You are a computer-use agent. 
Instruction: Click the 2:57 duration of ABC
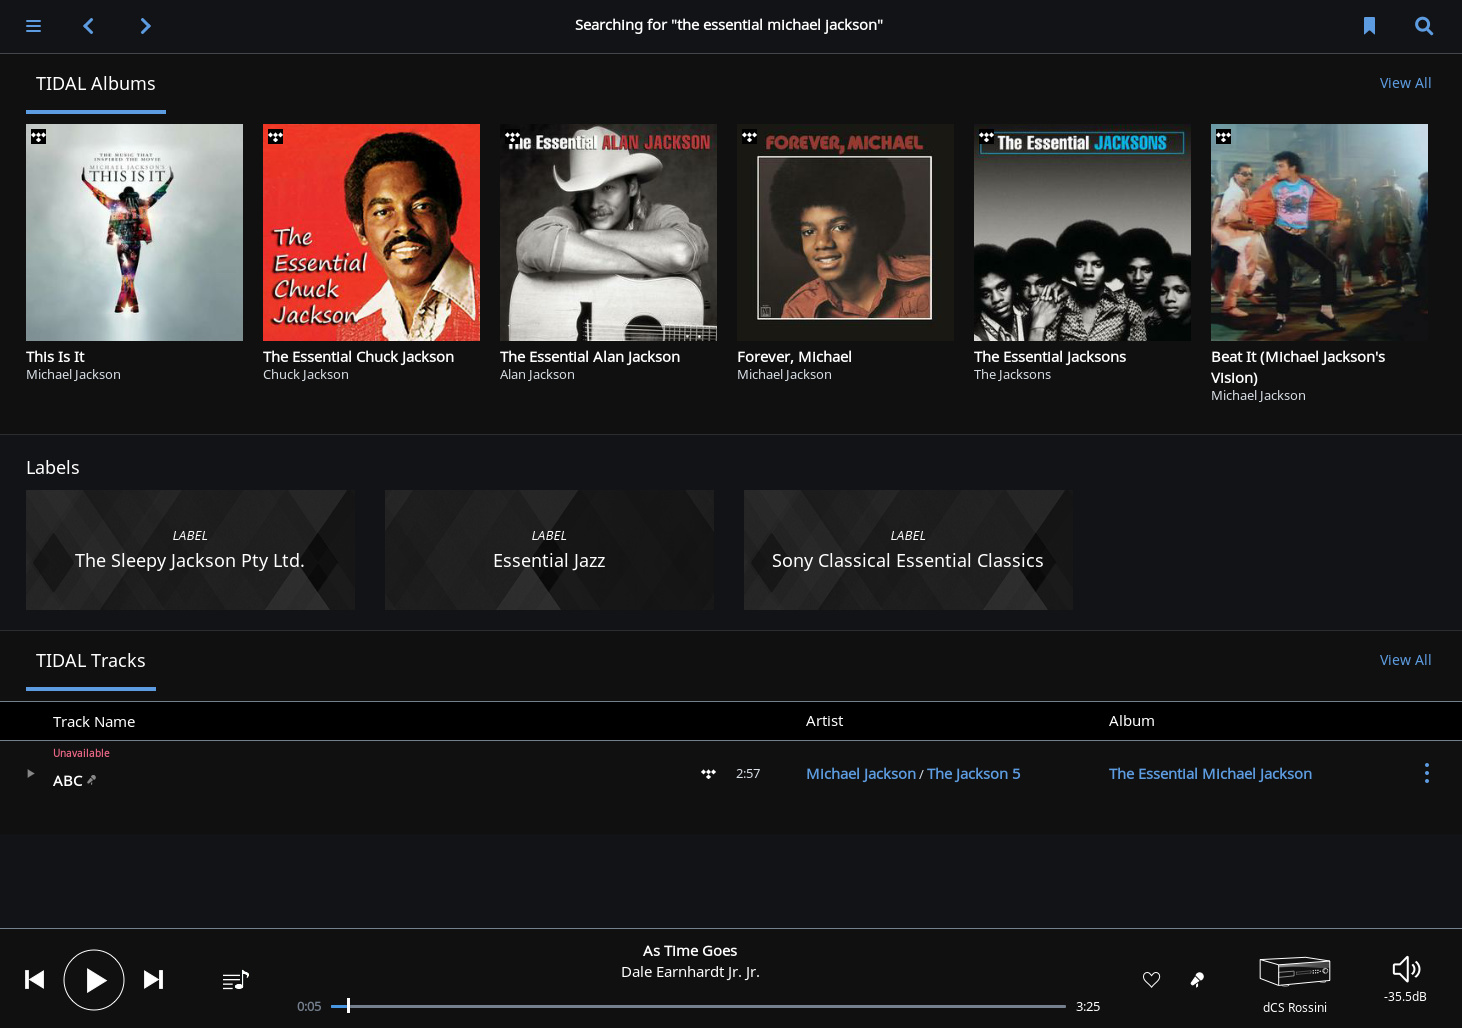(x=748, y=774)
